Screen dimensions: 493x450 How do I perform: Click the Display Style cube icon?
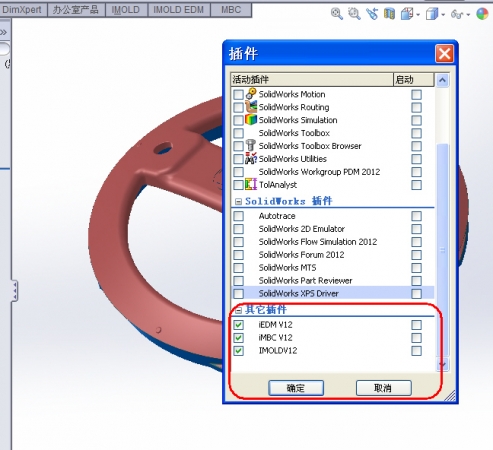click(x=432, y=14)
